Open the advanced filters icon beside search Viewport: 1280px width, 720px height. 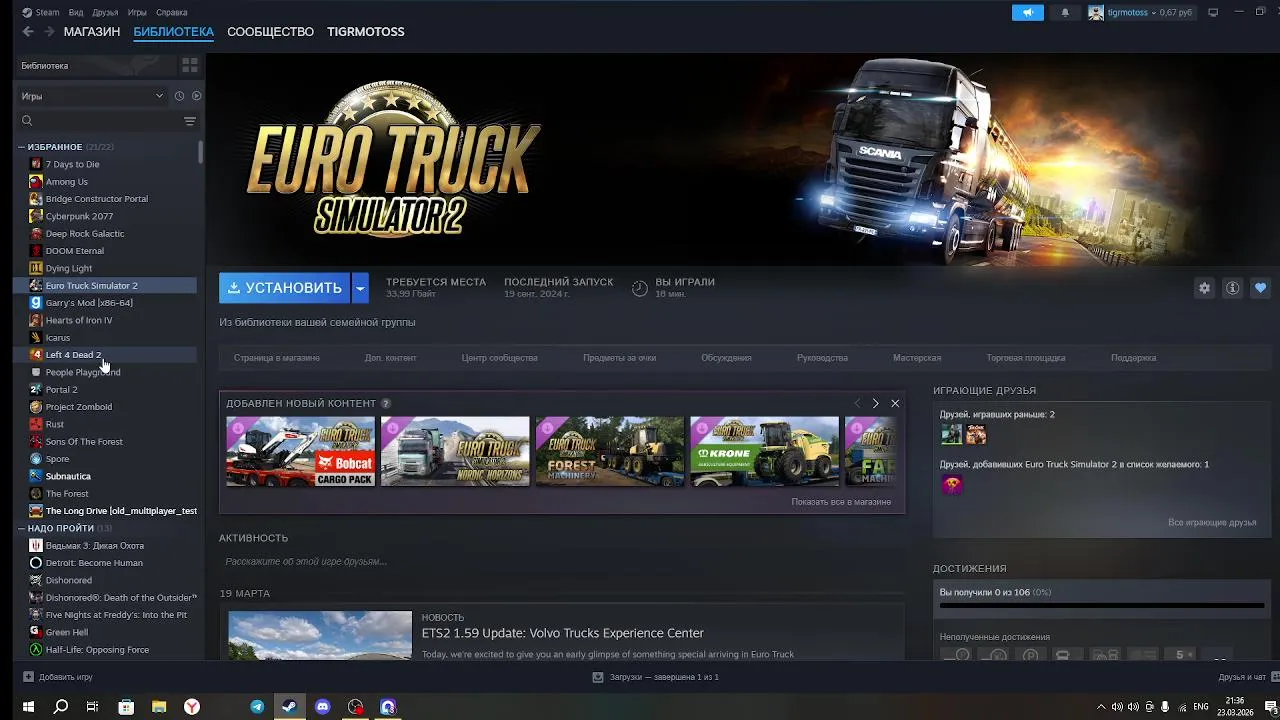[x=190, y=121]
